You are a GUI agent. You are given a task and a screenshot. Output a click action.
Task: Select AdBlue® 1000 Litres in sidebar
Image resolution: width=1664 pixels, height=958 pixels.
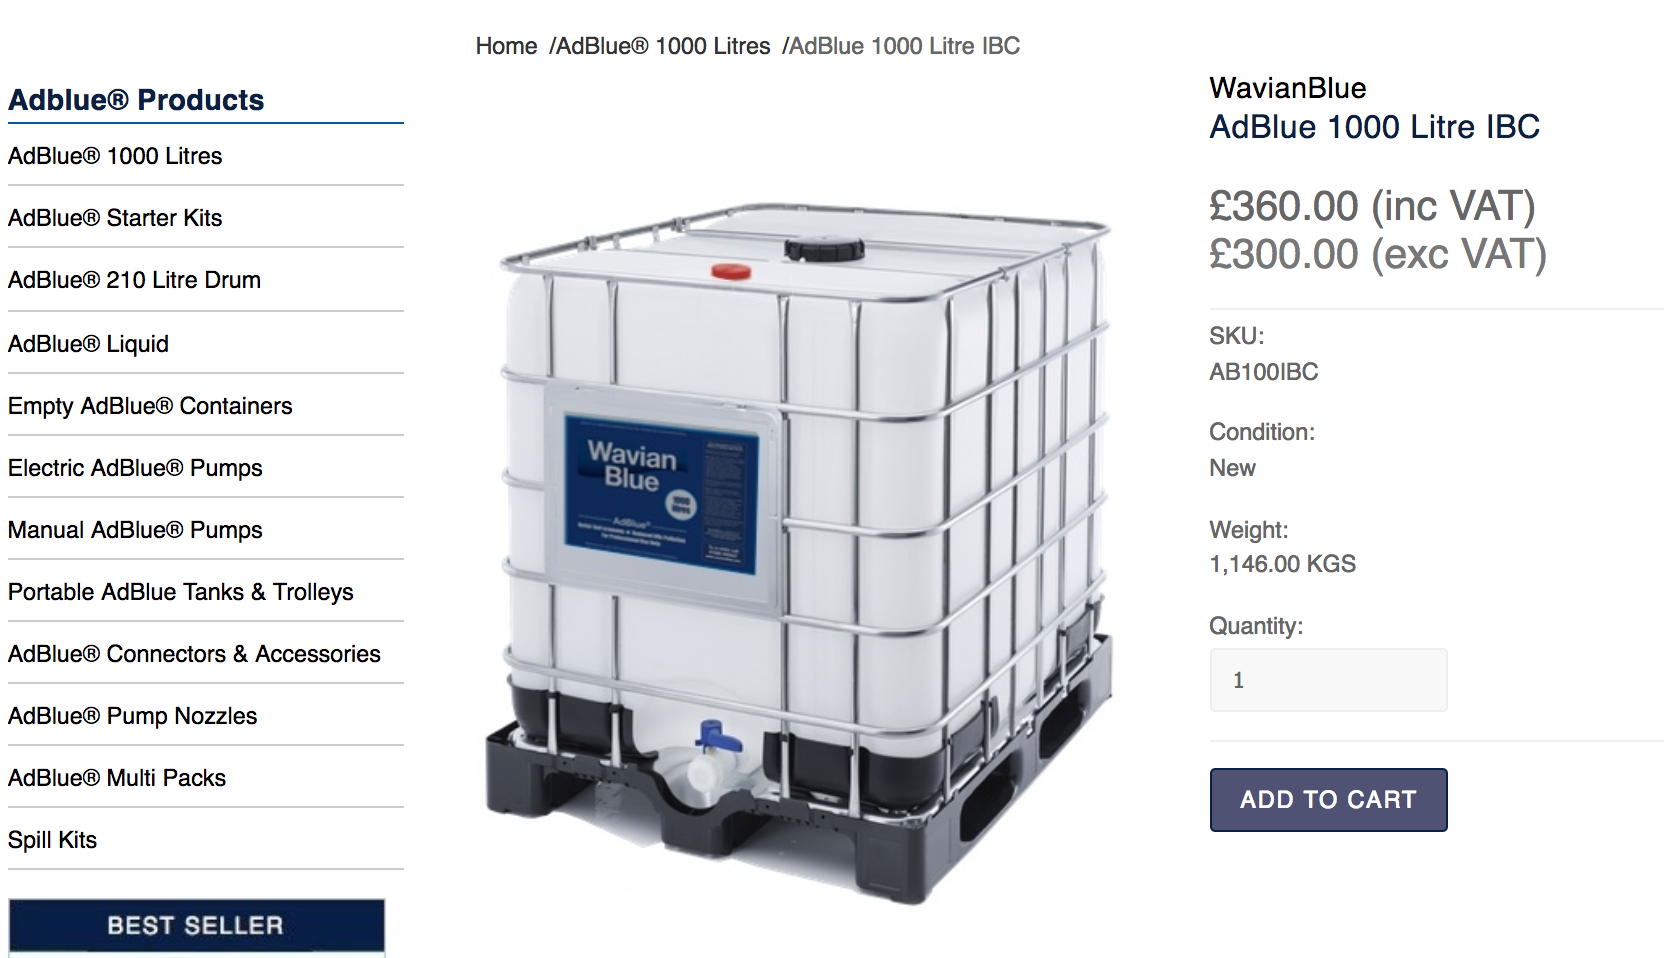point(115,156)
